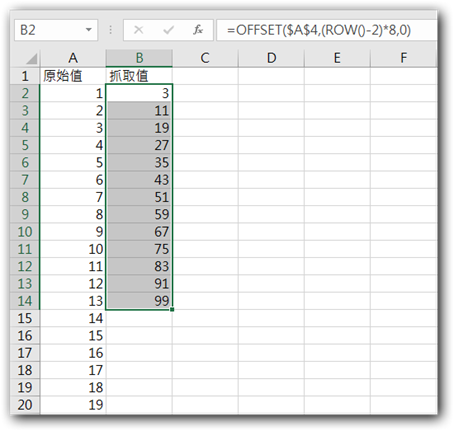The width and height of the screenshot is (454, 431).
Task: Click cell A17 containing 16
Action: click(73, 353)
